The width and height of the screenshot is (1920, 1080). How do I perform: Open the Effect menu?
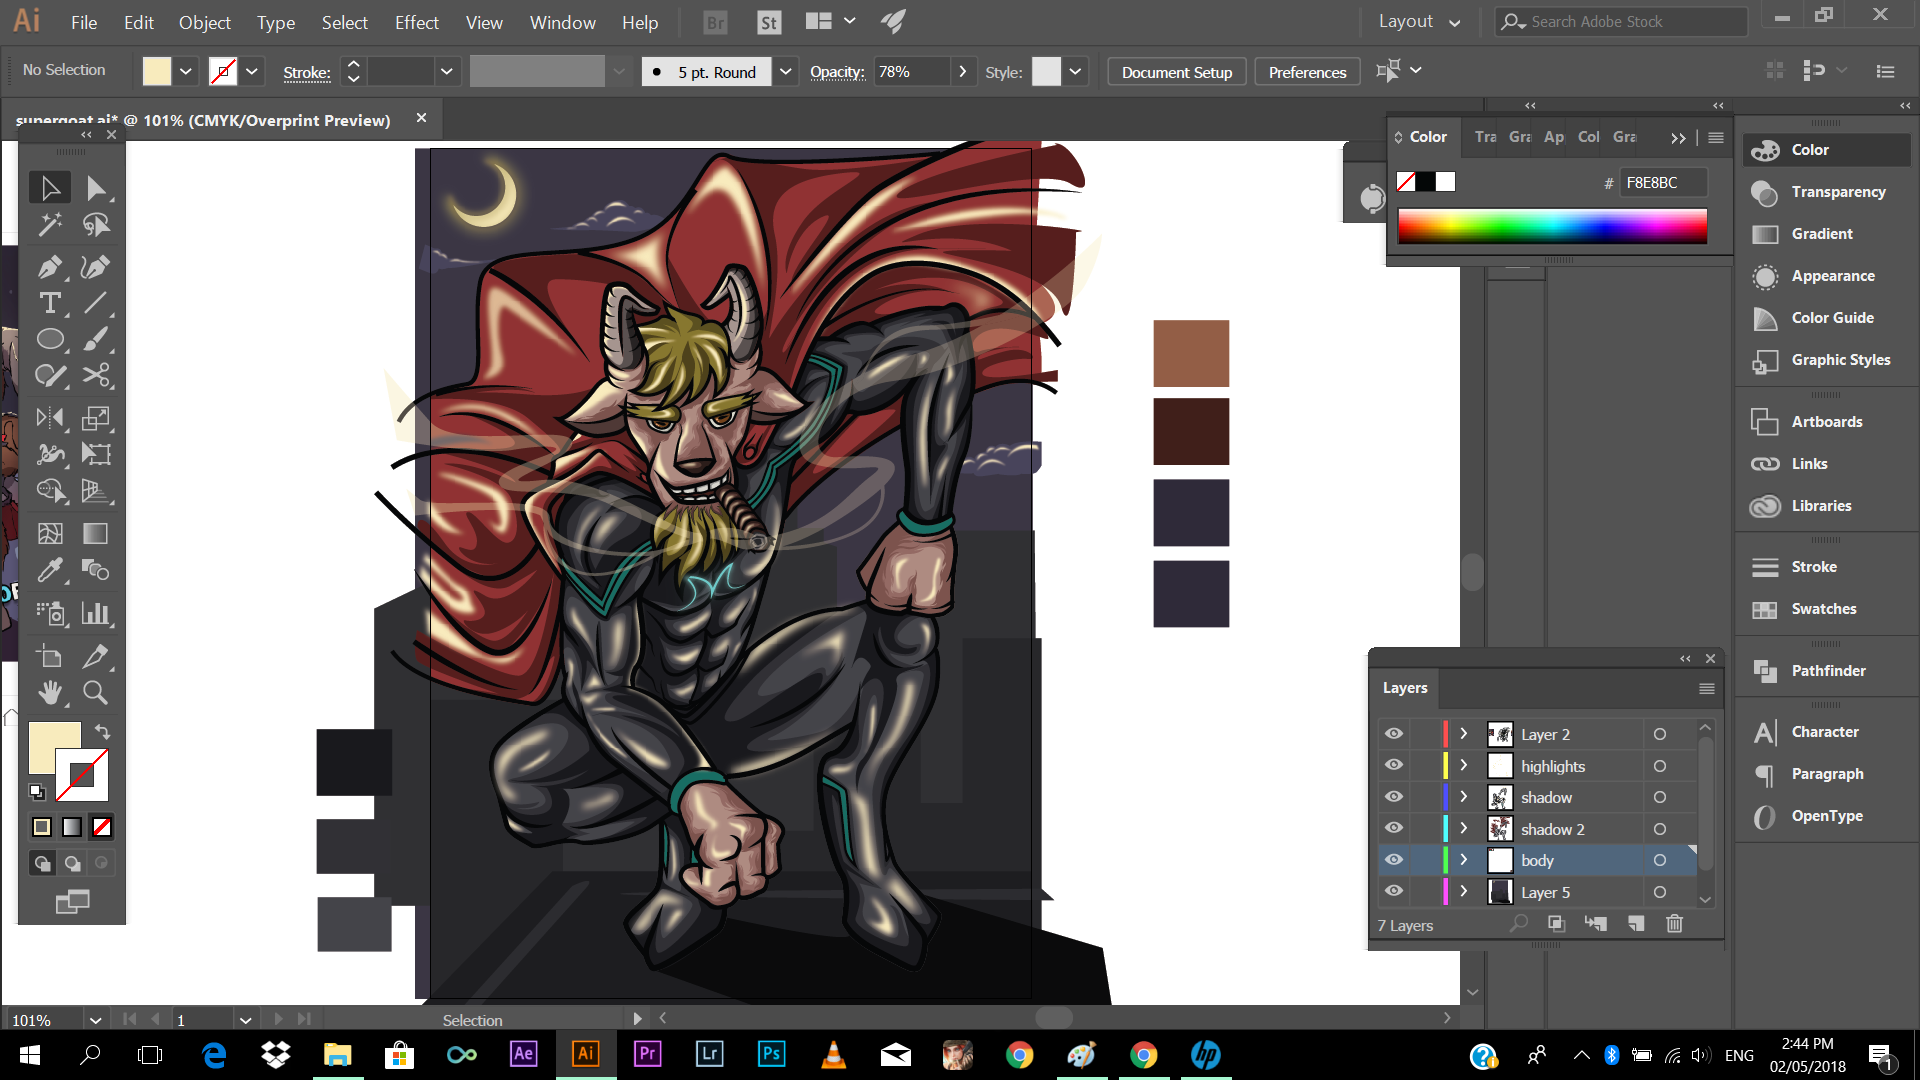coord(416,22)
